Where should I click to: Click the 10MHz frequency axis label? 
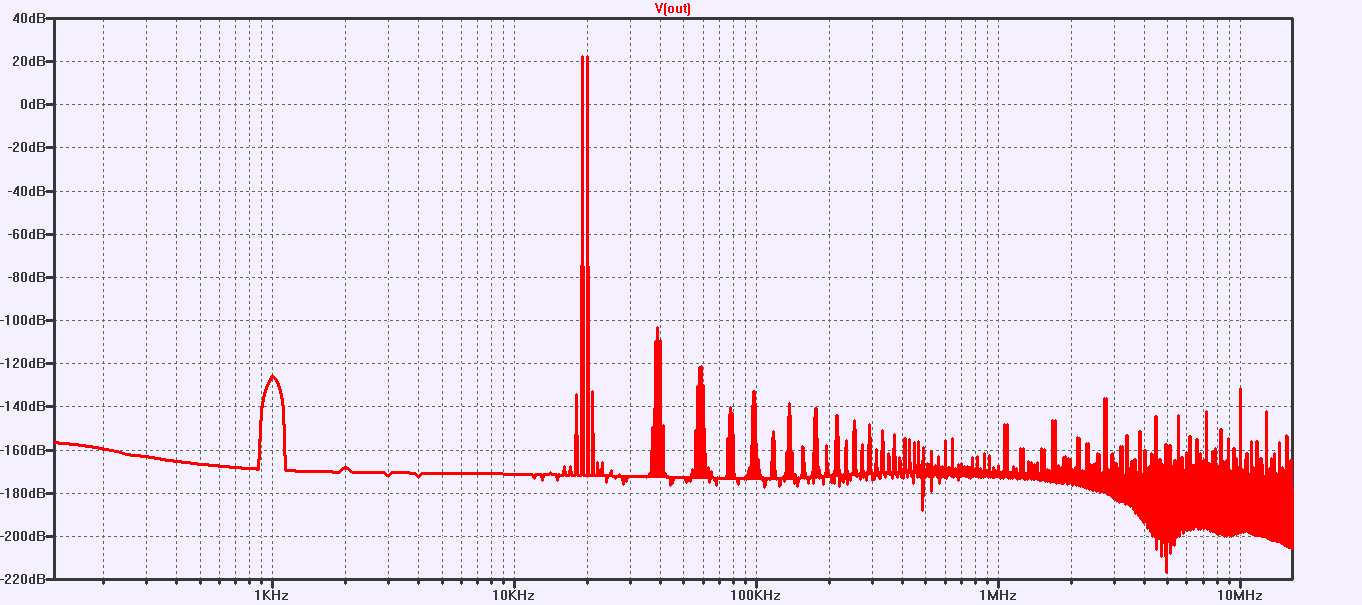1240,595
